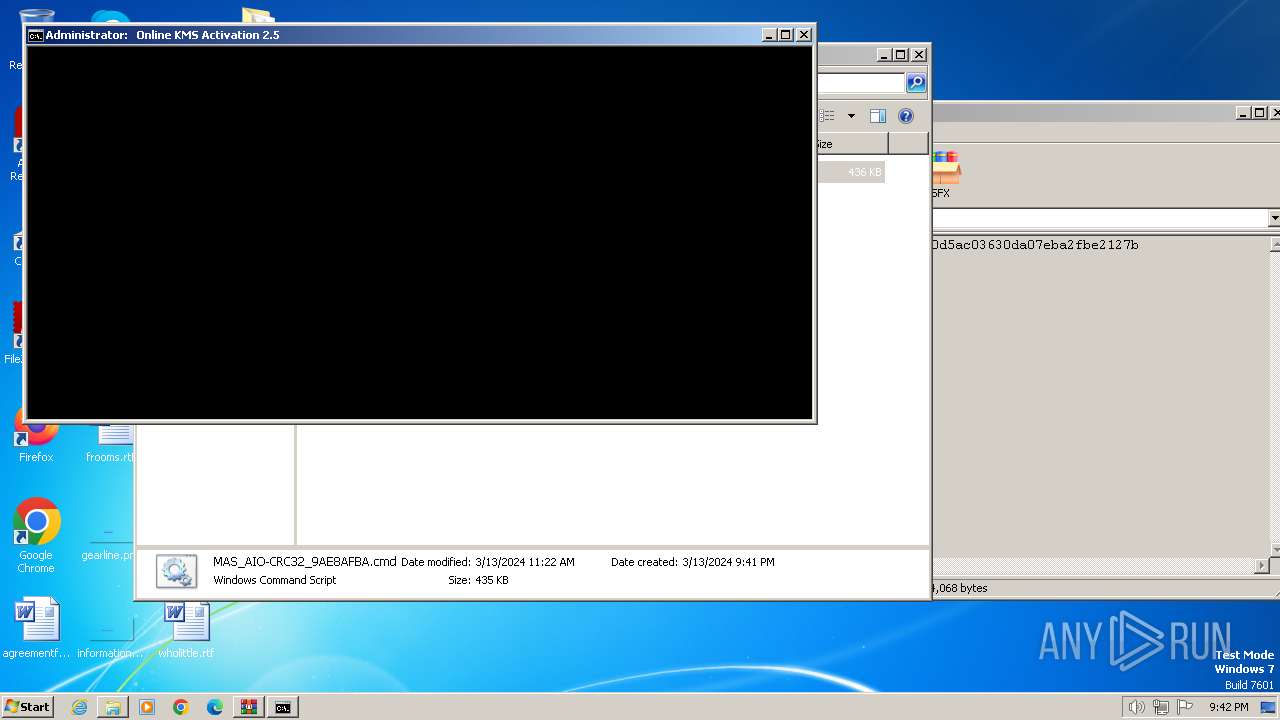Switch to WinRAR taskbar button
The image size is (1280, 720).
[249, 707]
